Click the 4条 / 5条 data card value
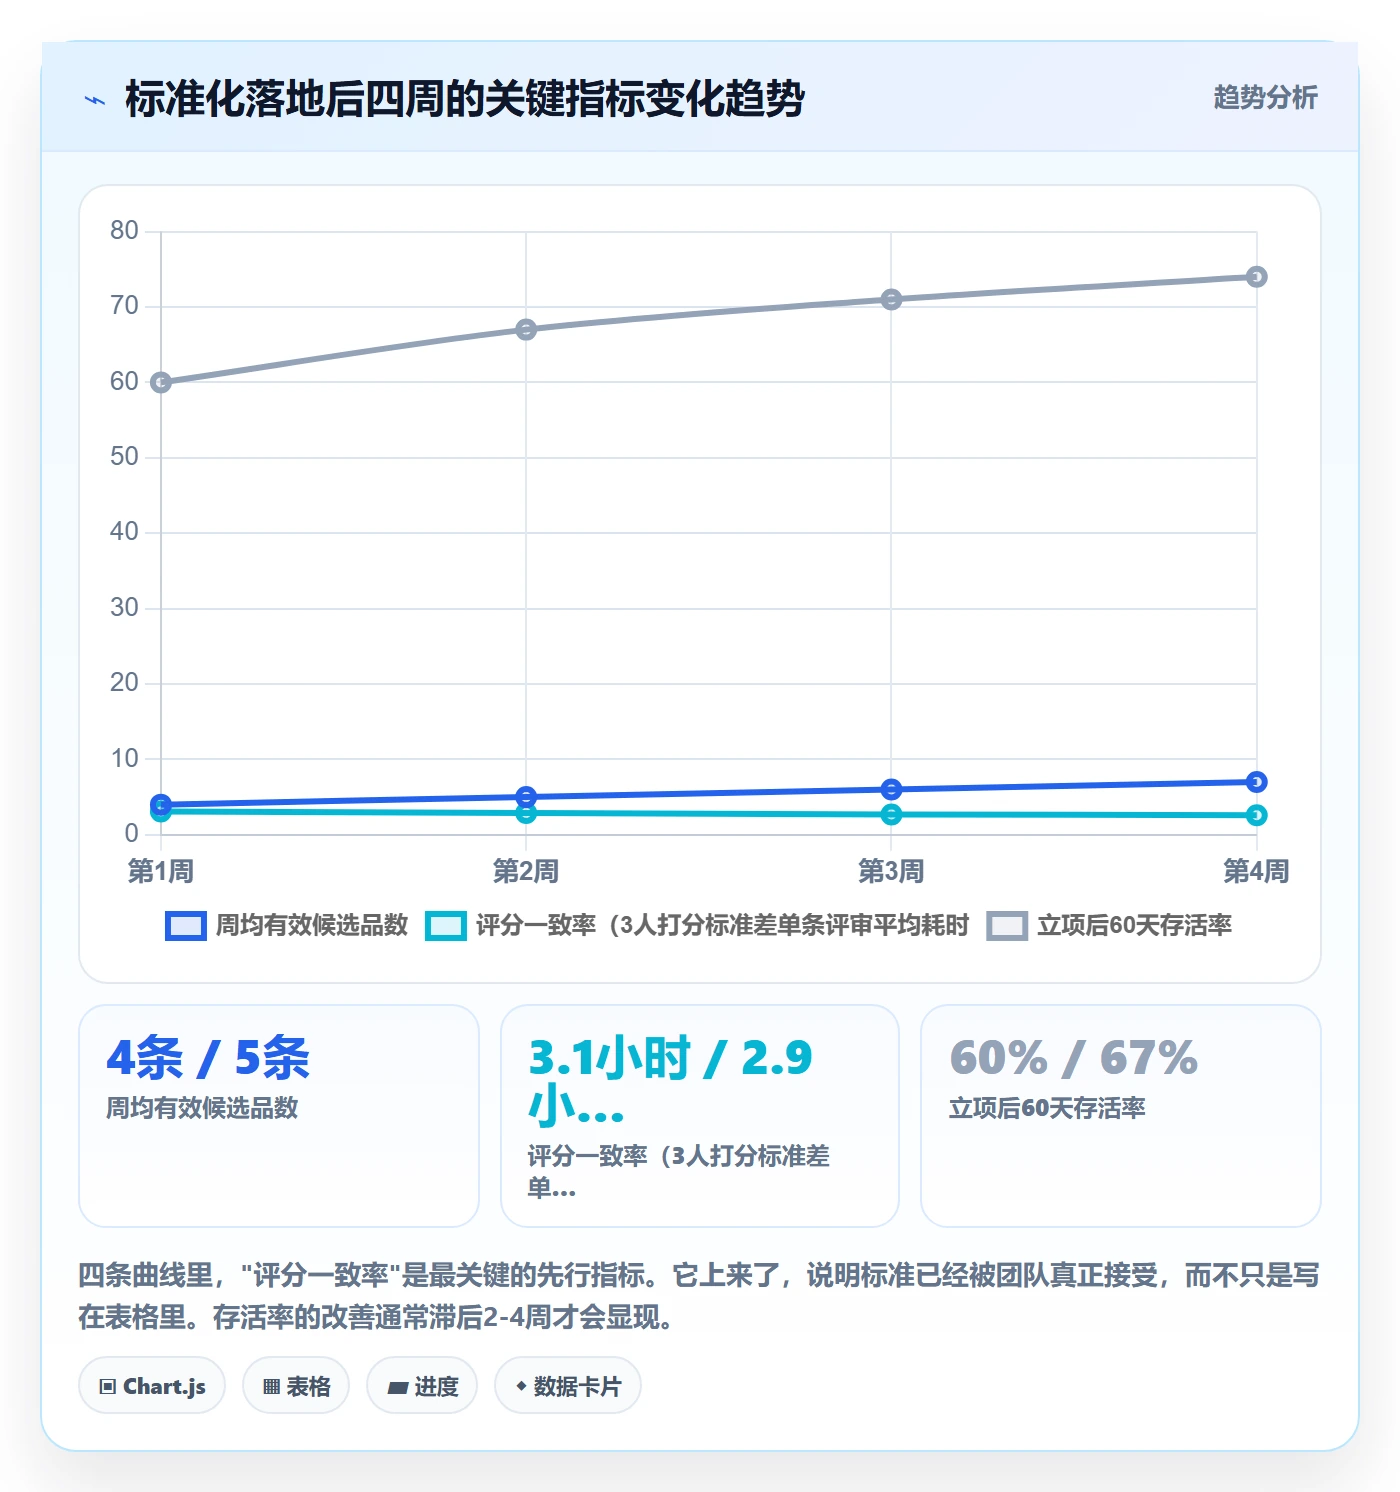The height and width of the screenshot is (1492, 1400). 208,1058
